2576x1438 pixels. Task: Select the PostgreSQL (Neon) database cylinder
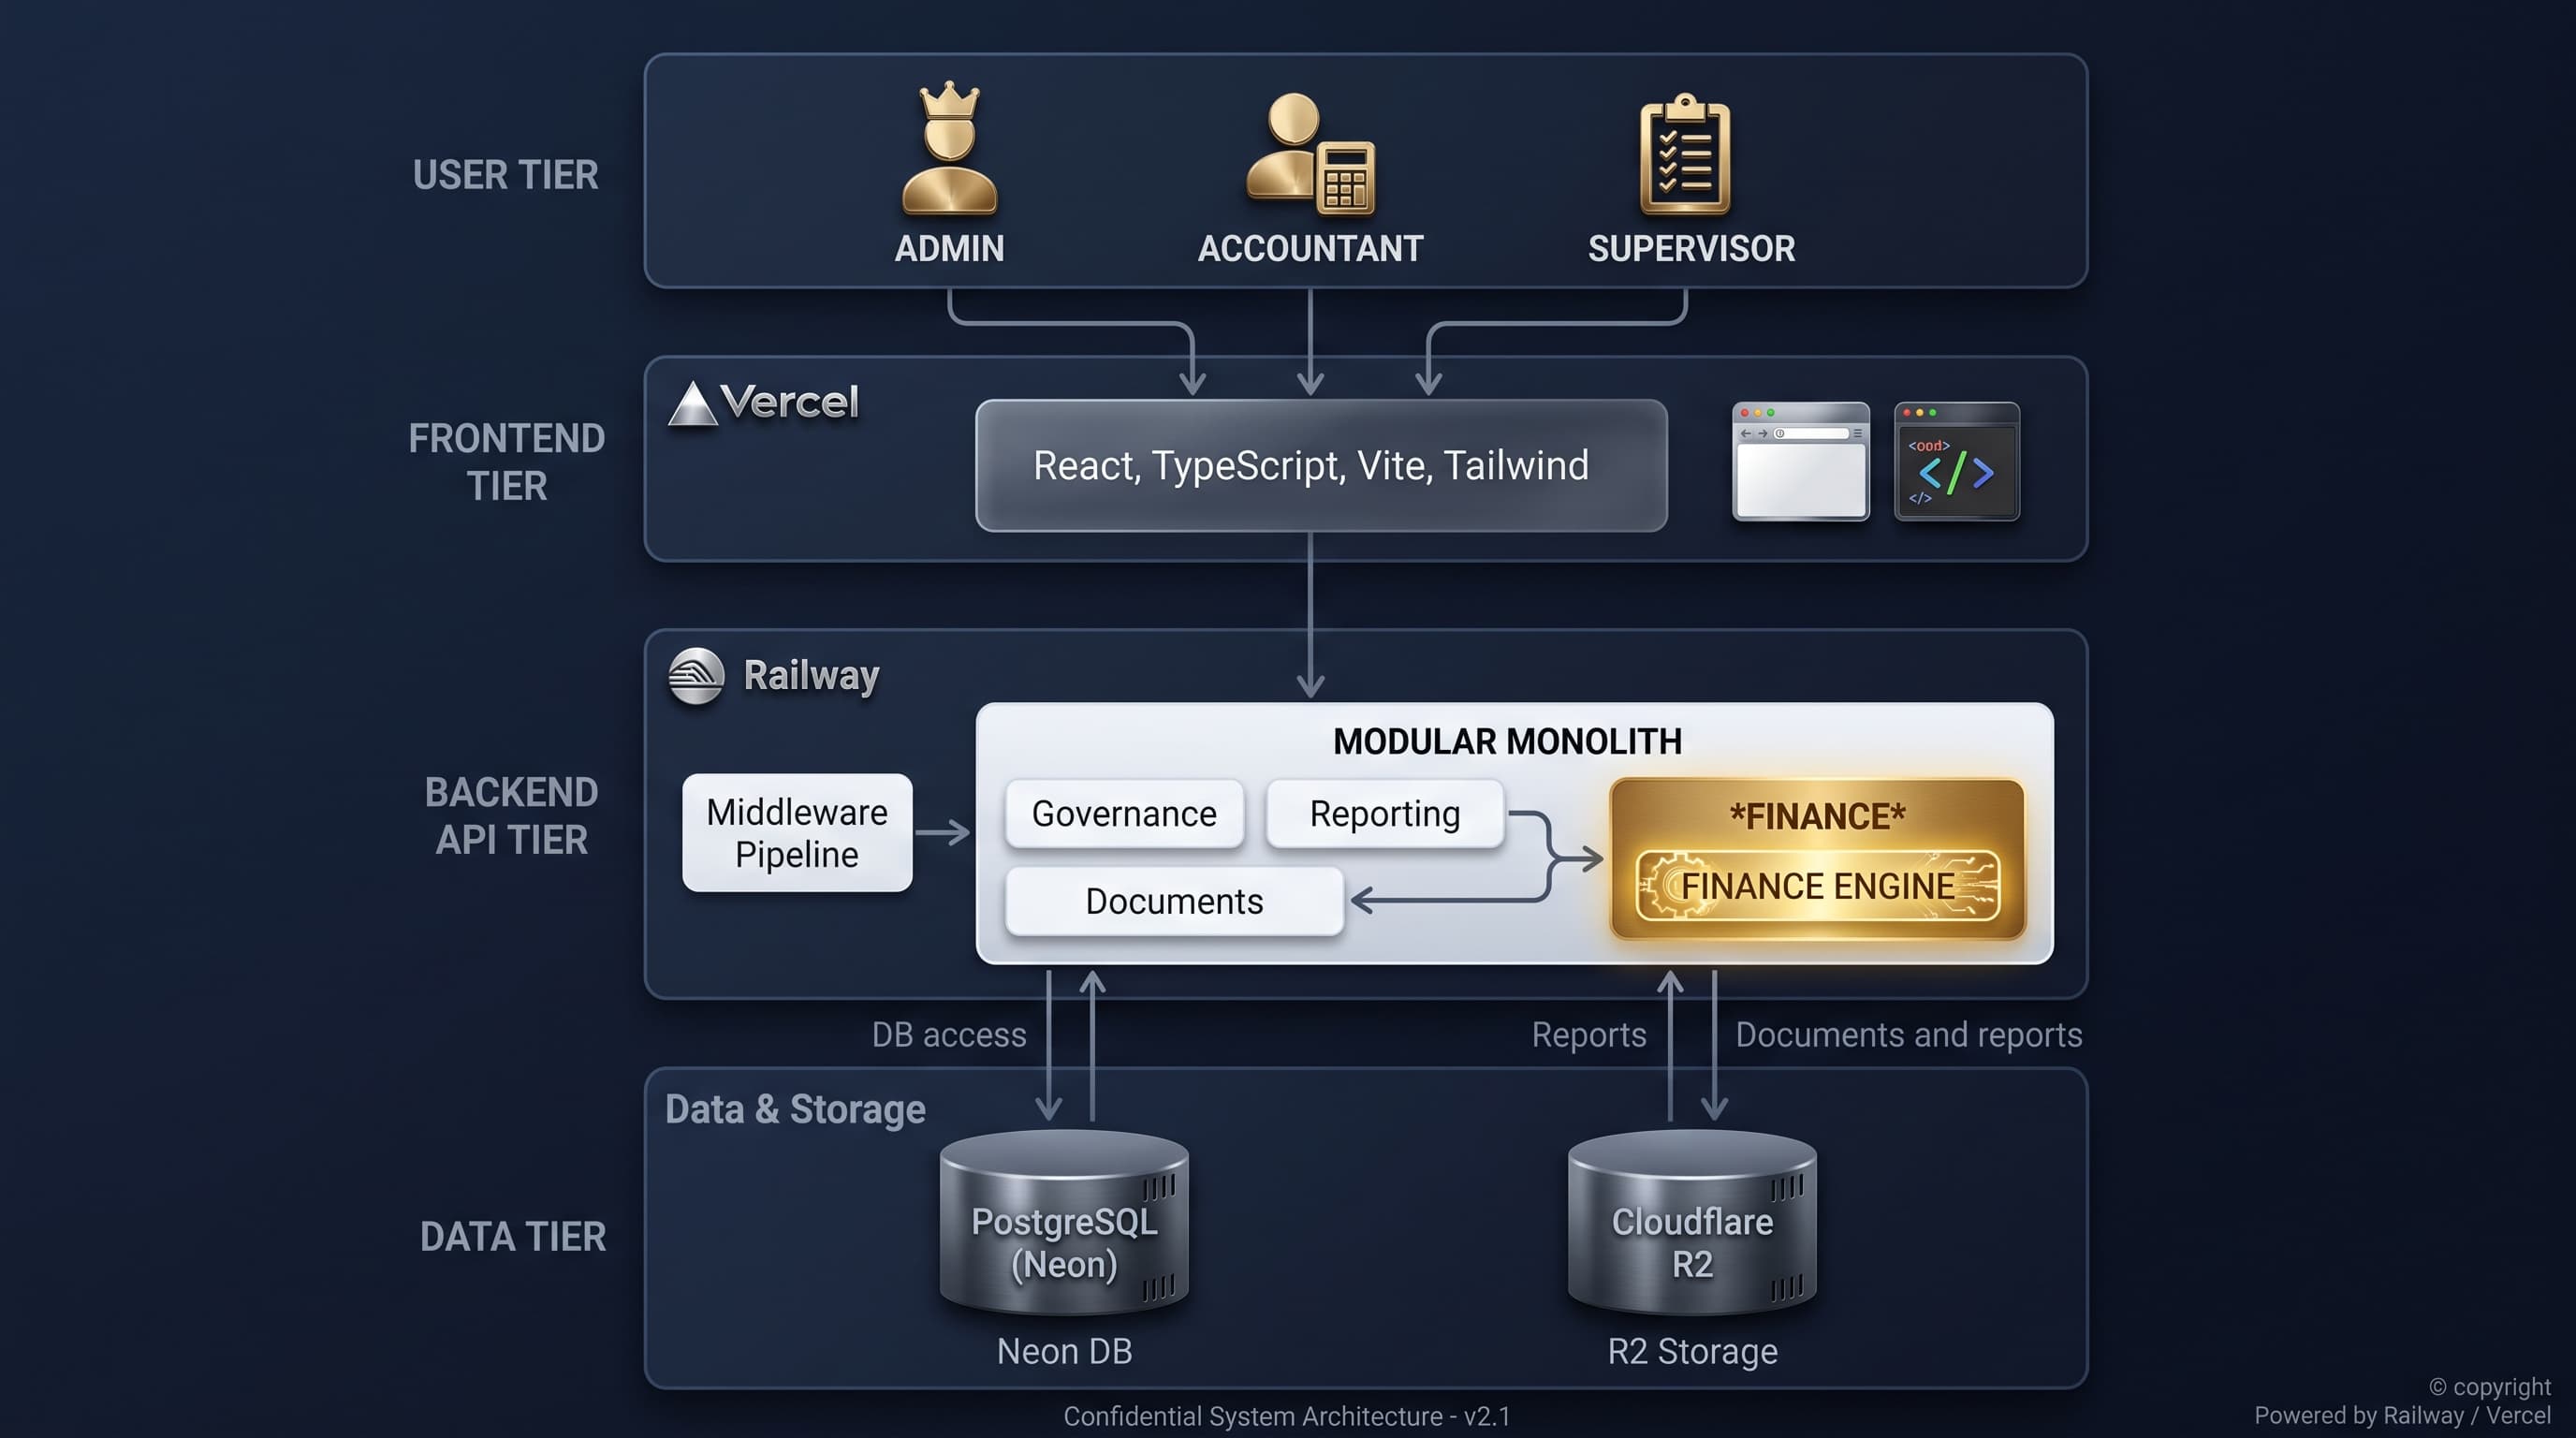[x=1064, y=1222]
